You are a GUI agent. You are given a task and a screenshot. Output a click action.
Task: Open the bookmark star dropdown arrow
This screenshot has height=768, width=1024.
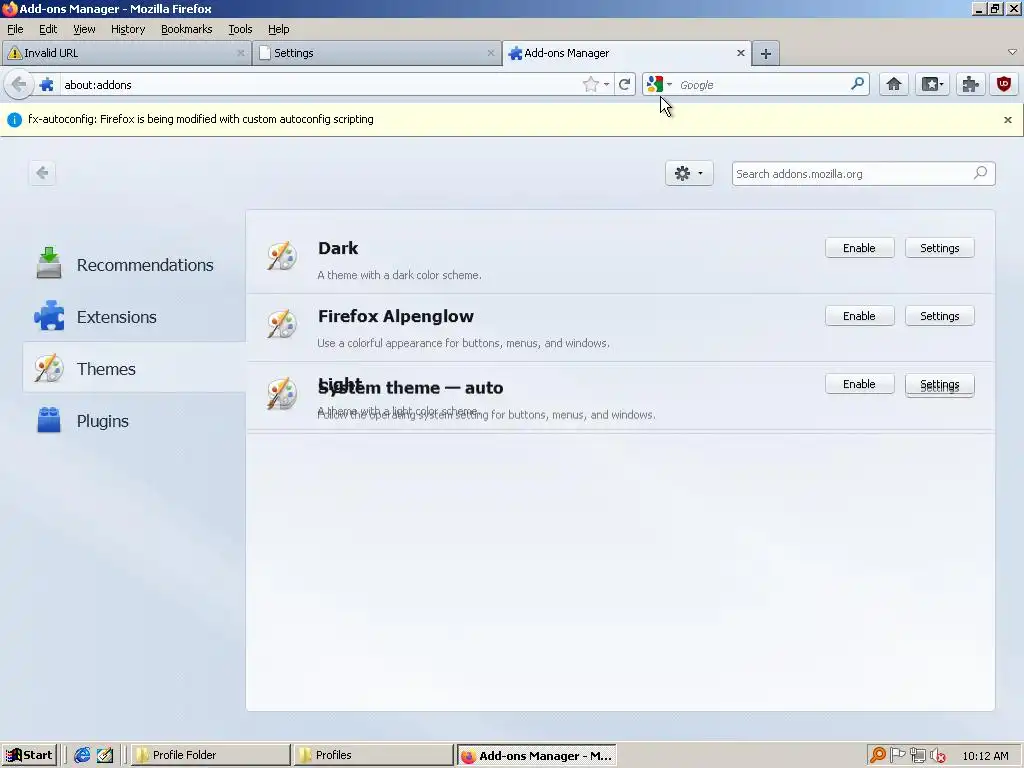point(607,85)
